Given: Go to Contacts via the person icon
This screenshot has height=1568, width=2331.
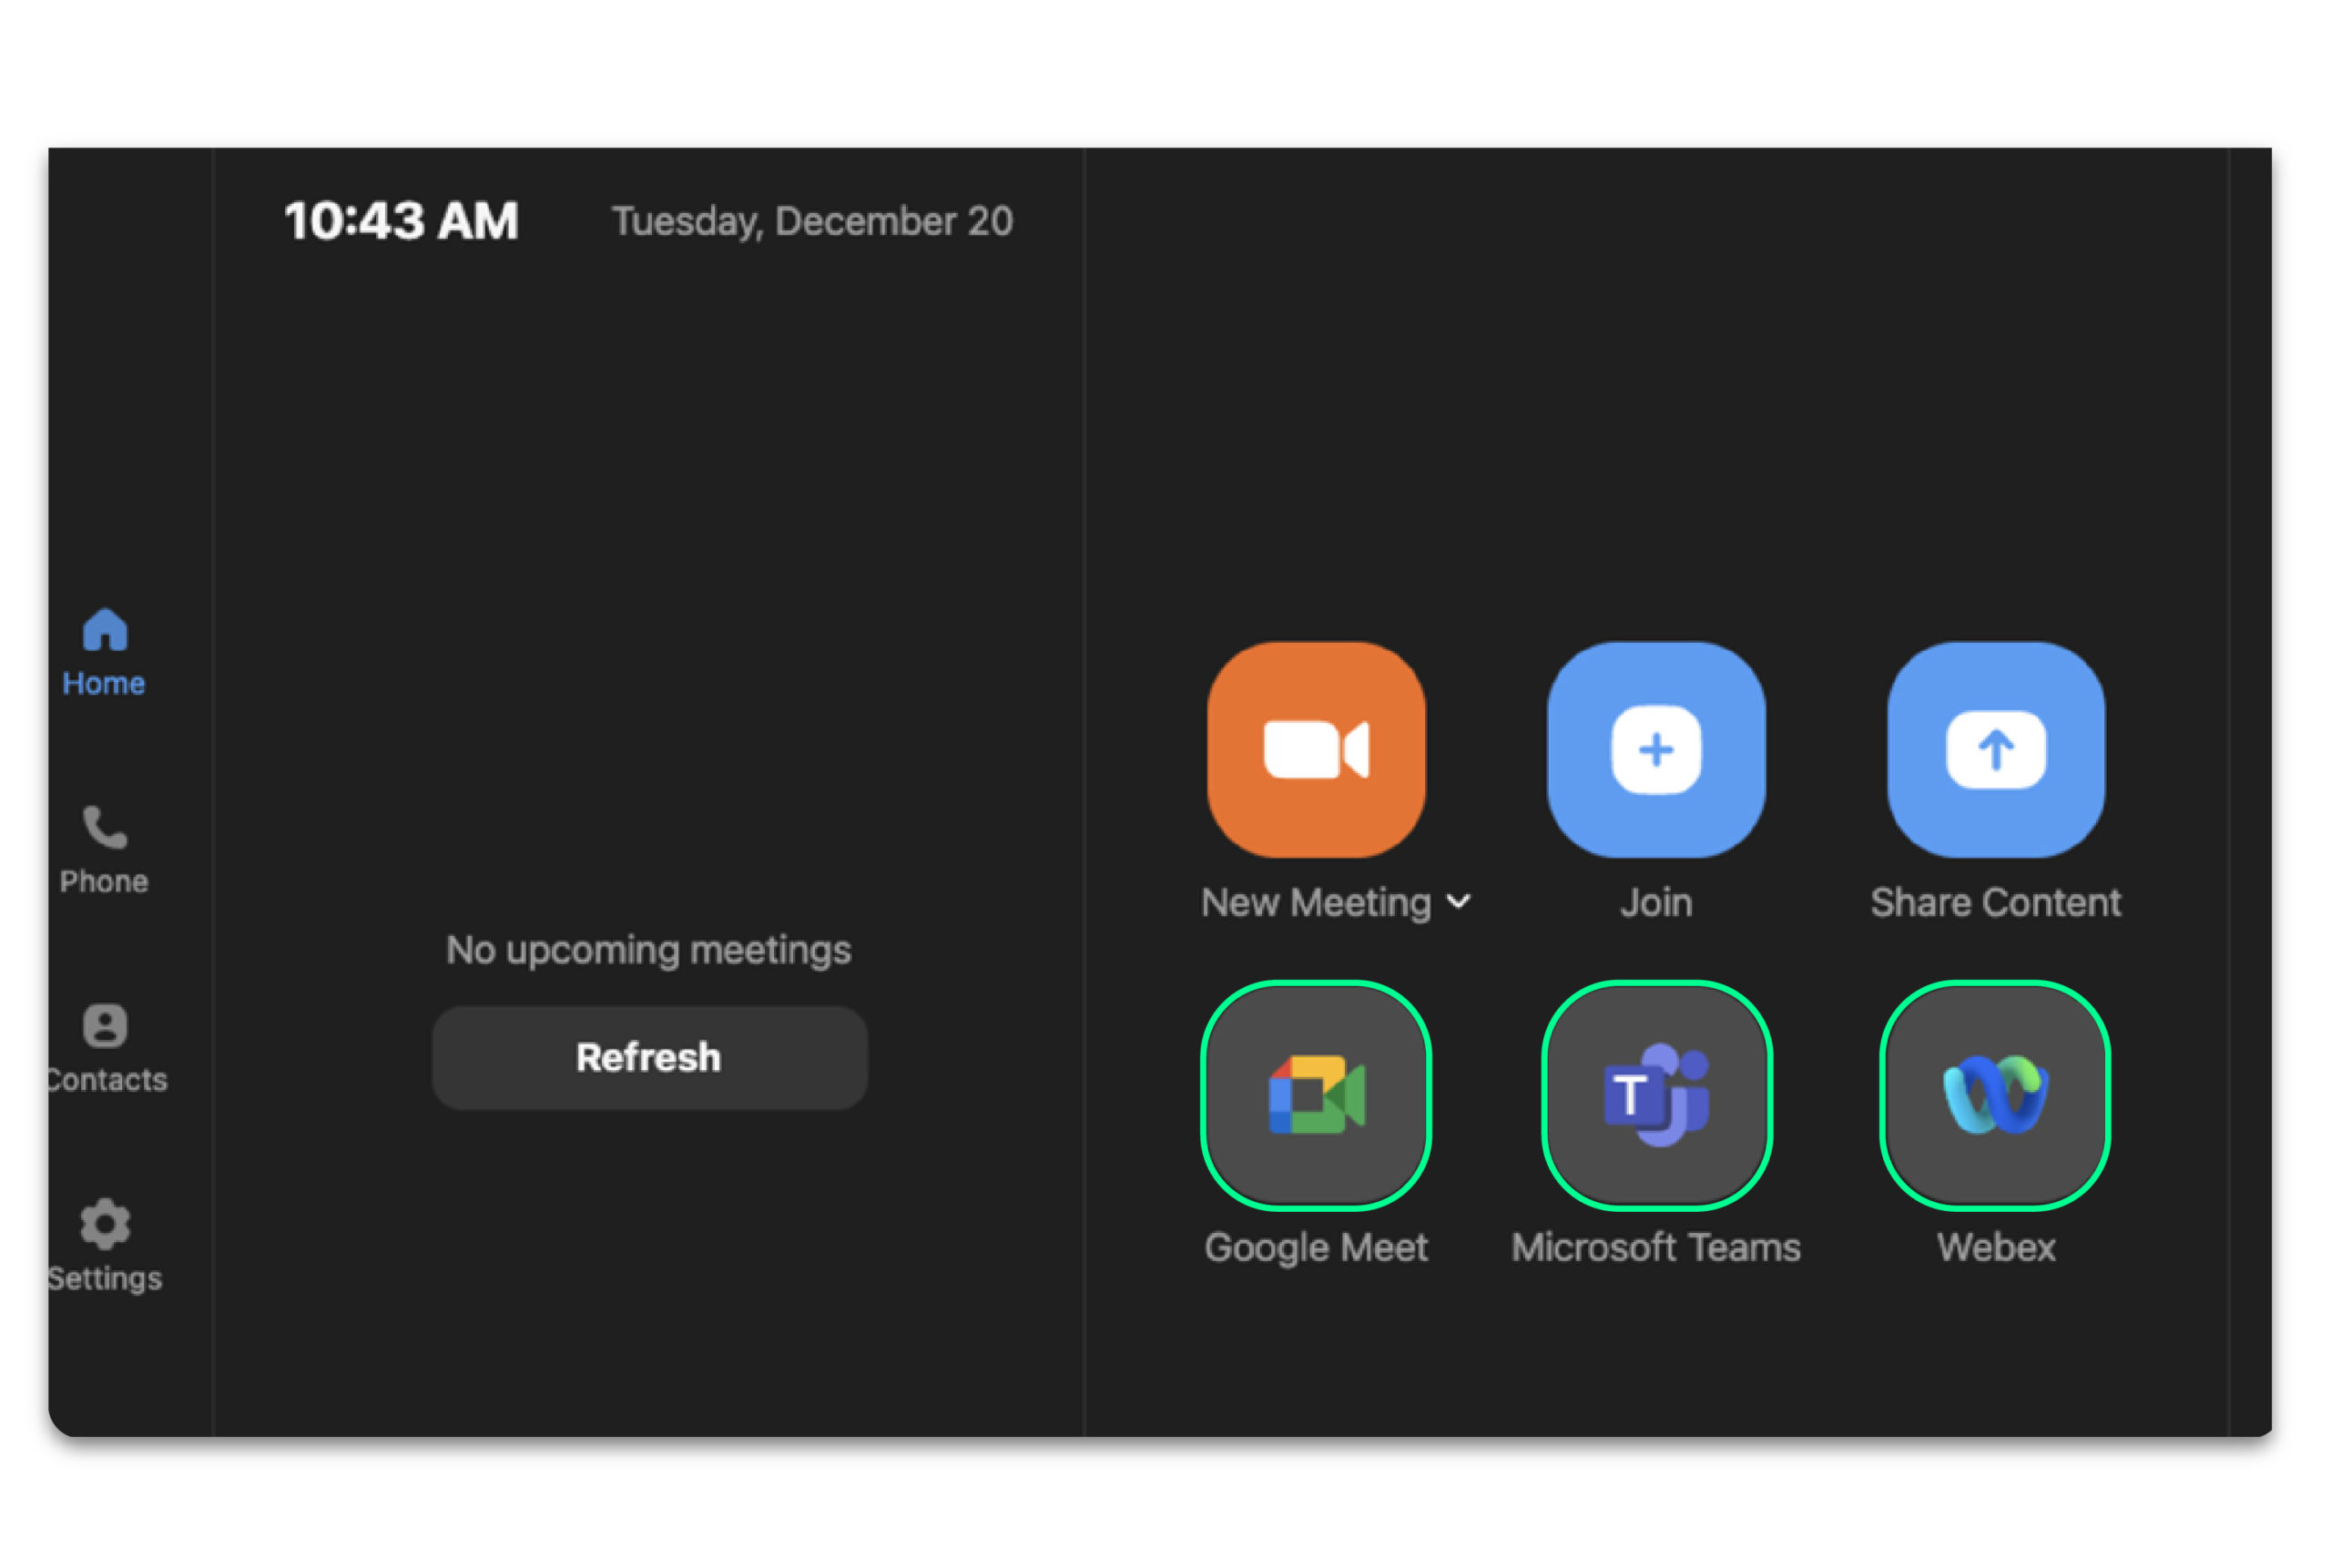Looking at the screenshot, I should [x=105, y=1026].
